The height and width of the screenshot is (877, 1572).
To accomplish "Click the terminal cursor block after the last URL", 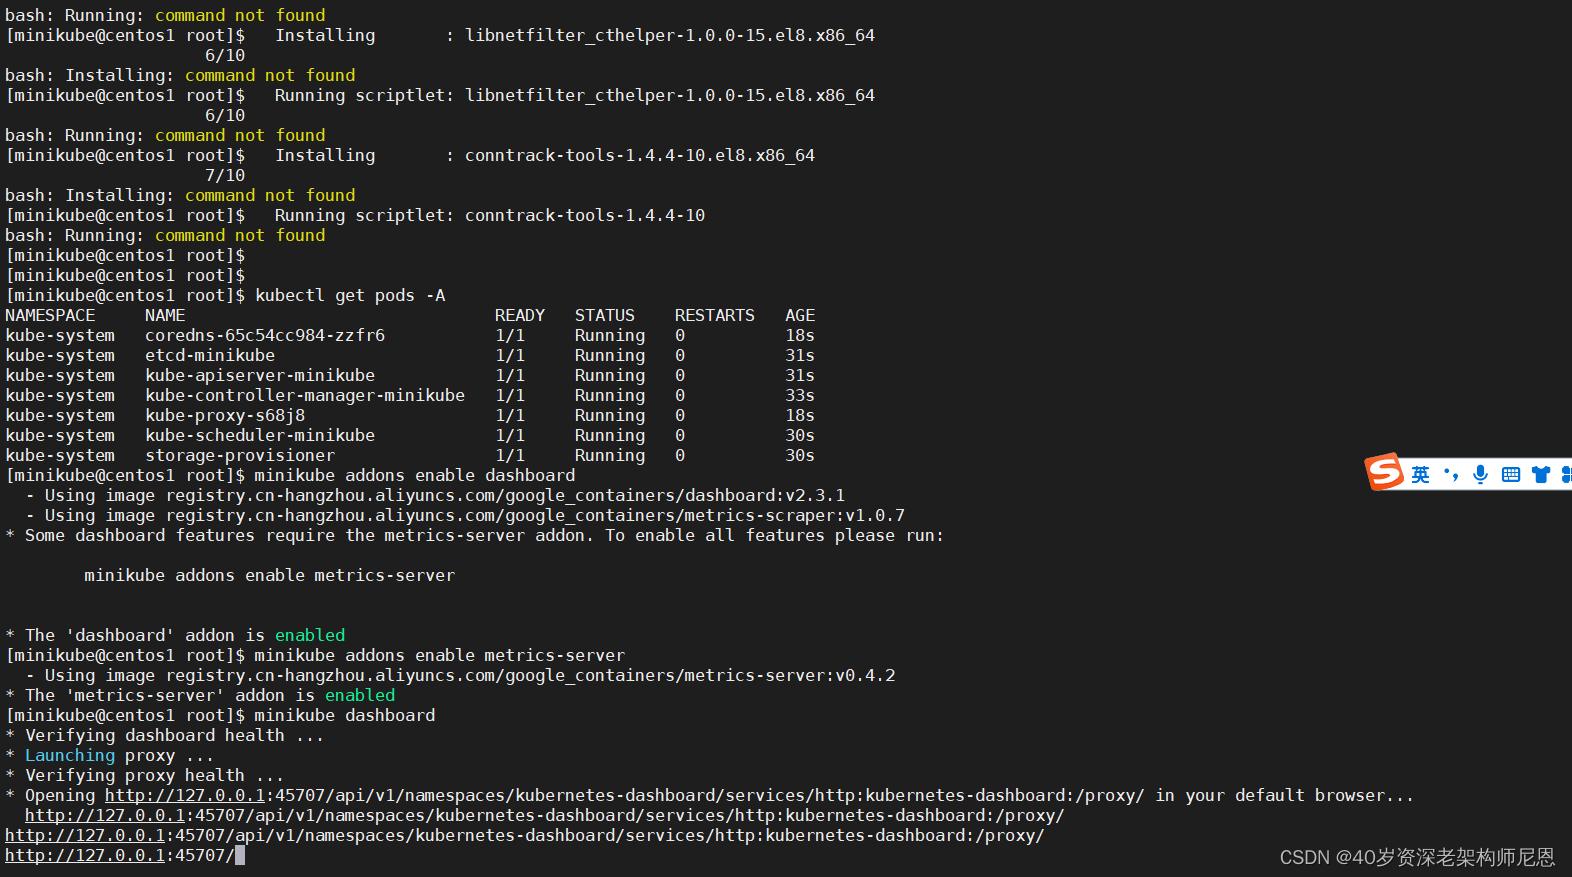I will click(240, 856).
